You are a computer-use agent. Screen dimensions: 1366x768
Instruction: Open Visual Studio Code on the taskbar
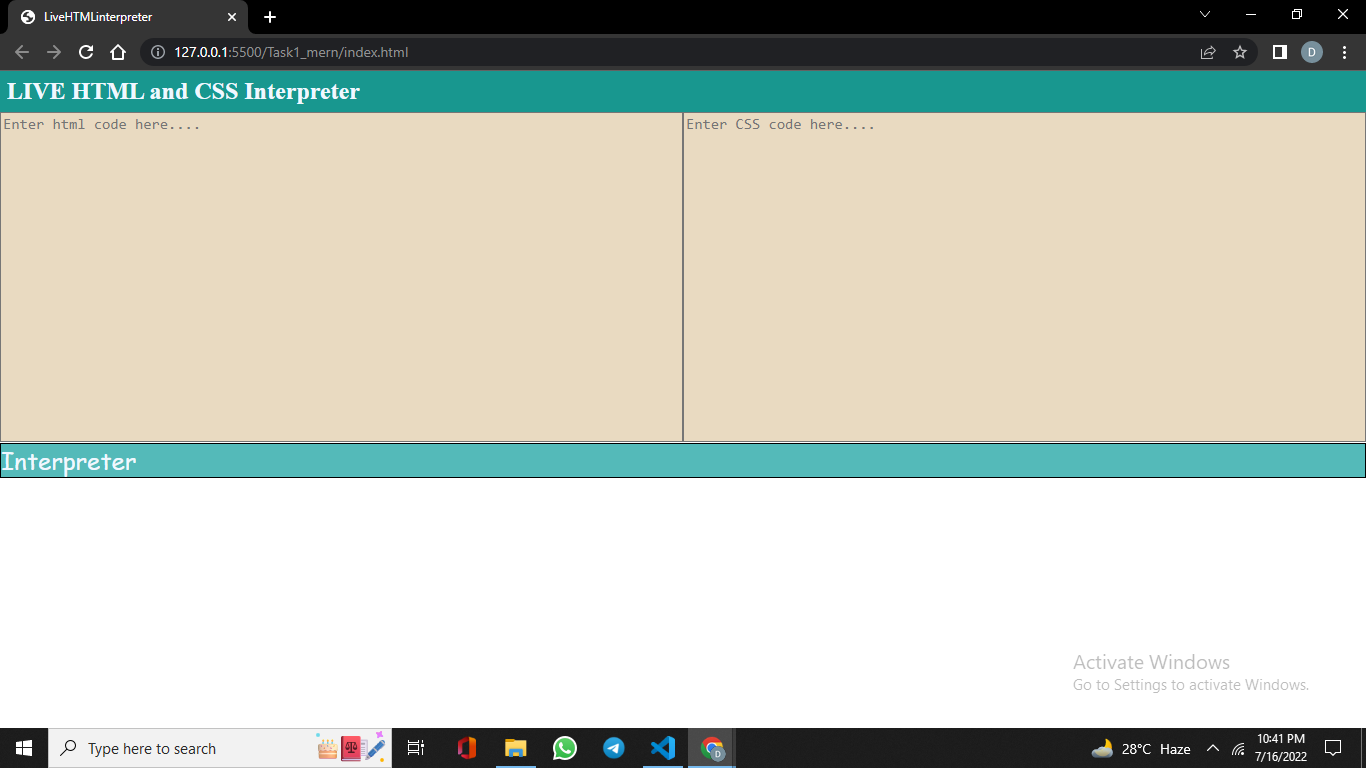click(x=663, y=748)
